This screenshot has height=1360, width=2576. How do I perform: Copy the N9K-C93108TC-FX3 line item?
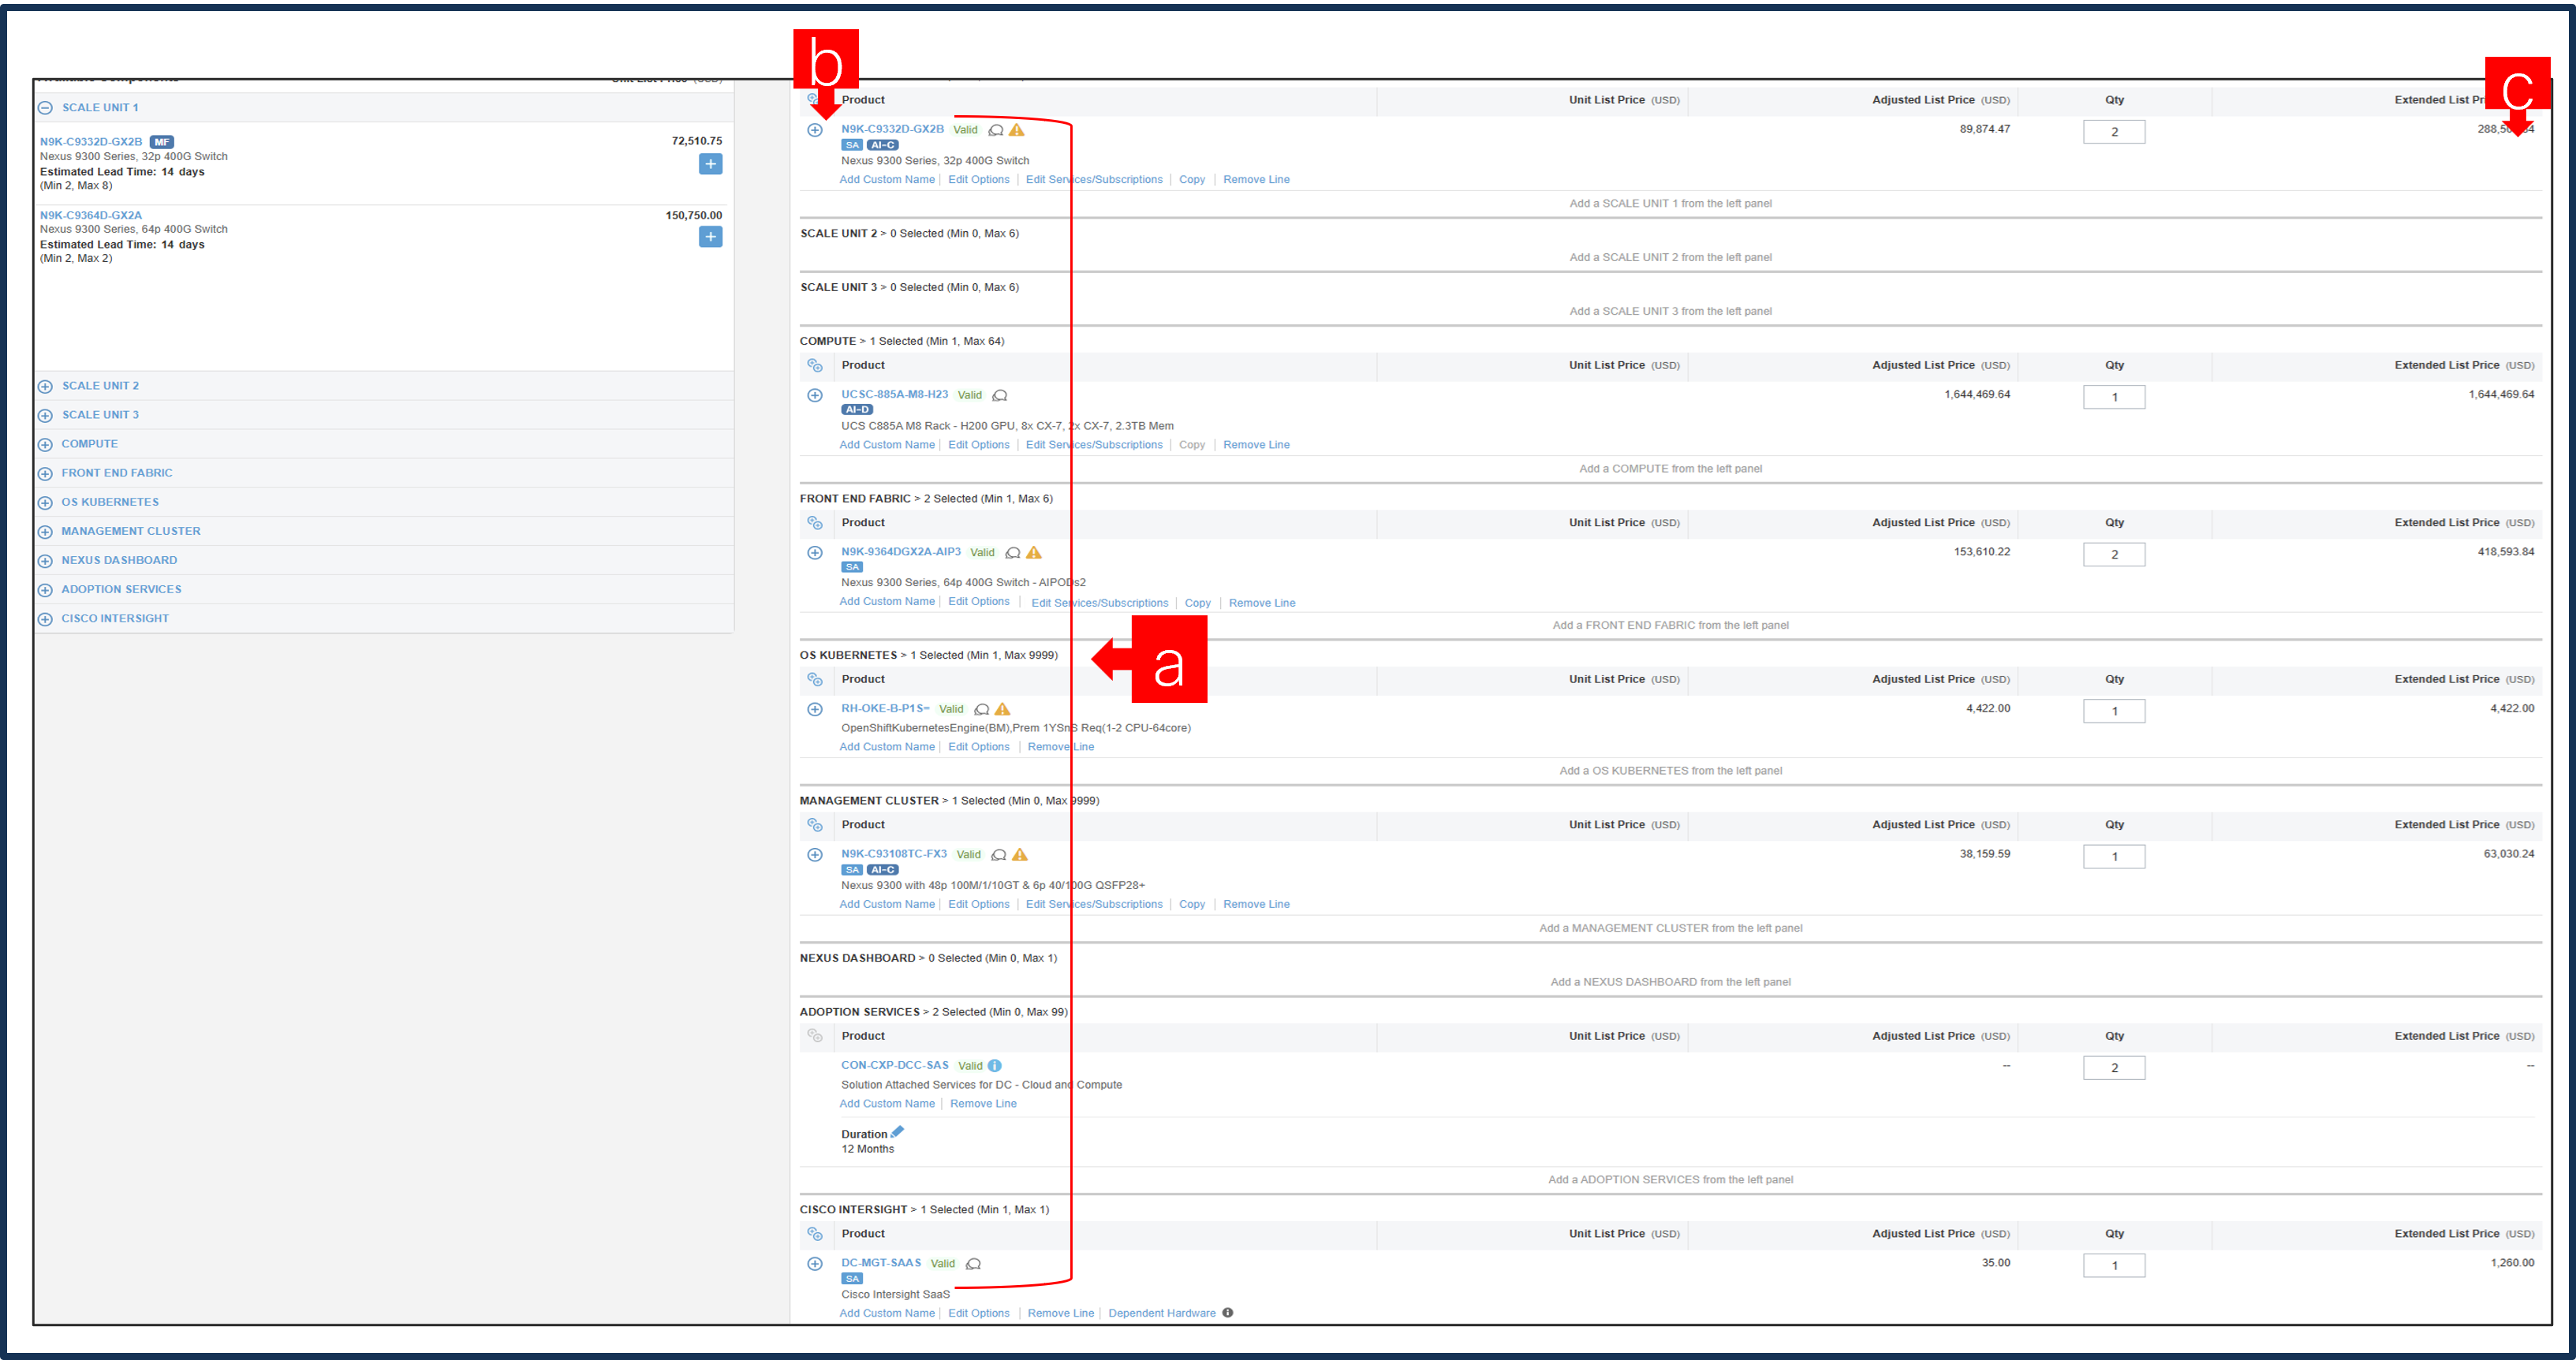[x=1192, y=904]
